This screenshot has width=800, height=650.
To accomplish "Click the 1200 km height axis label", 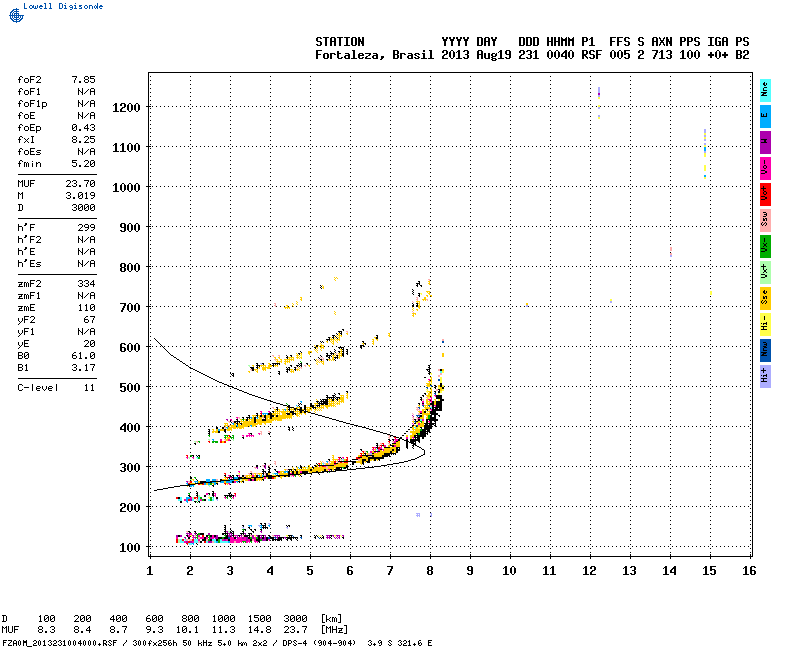I will 126,107.
